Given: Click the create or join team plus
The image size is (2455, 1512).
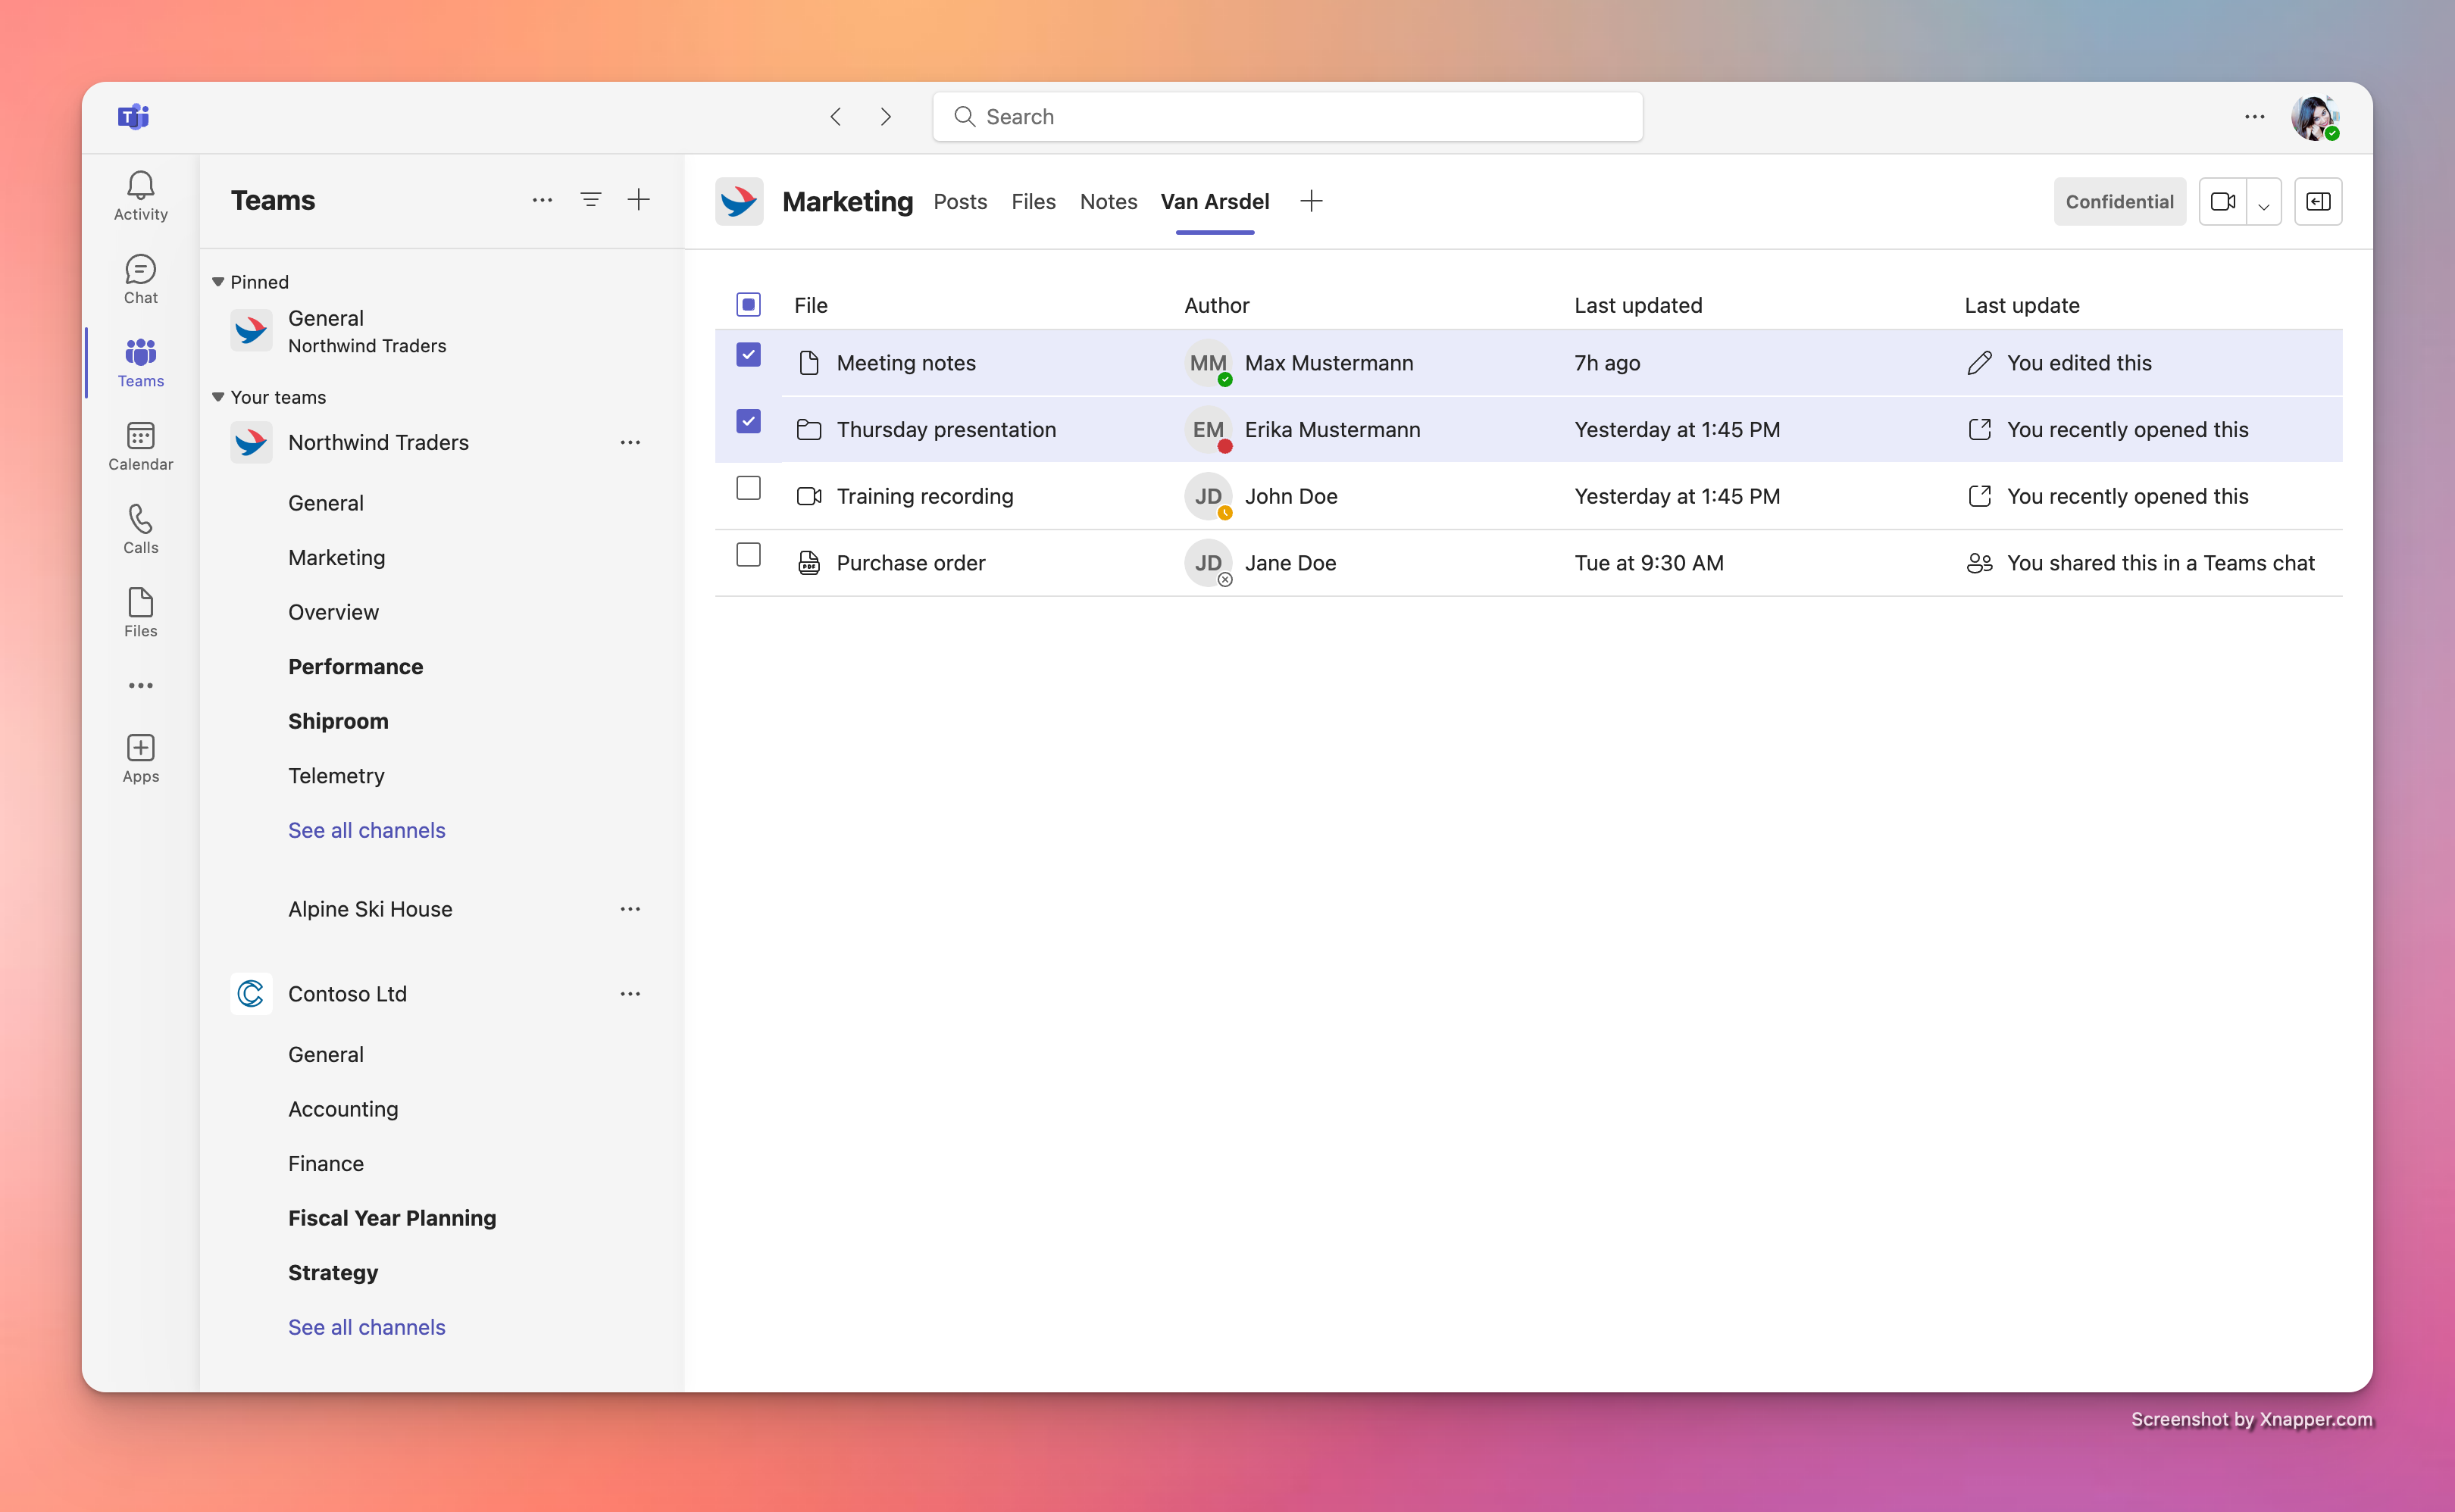Looking at the screenshot, I should click(x=639, y=200).
